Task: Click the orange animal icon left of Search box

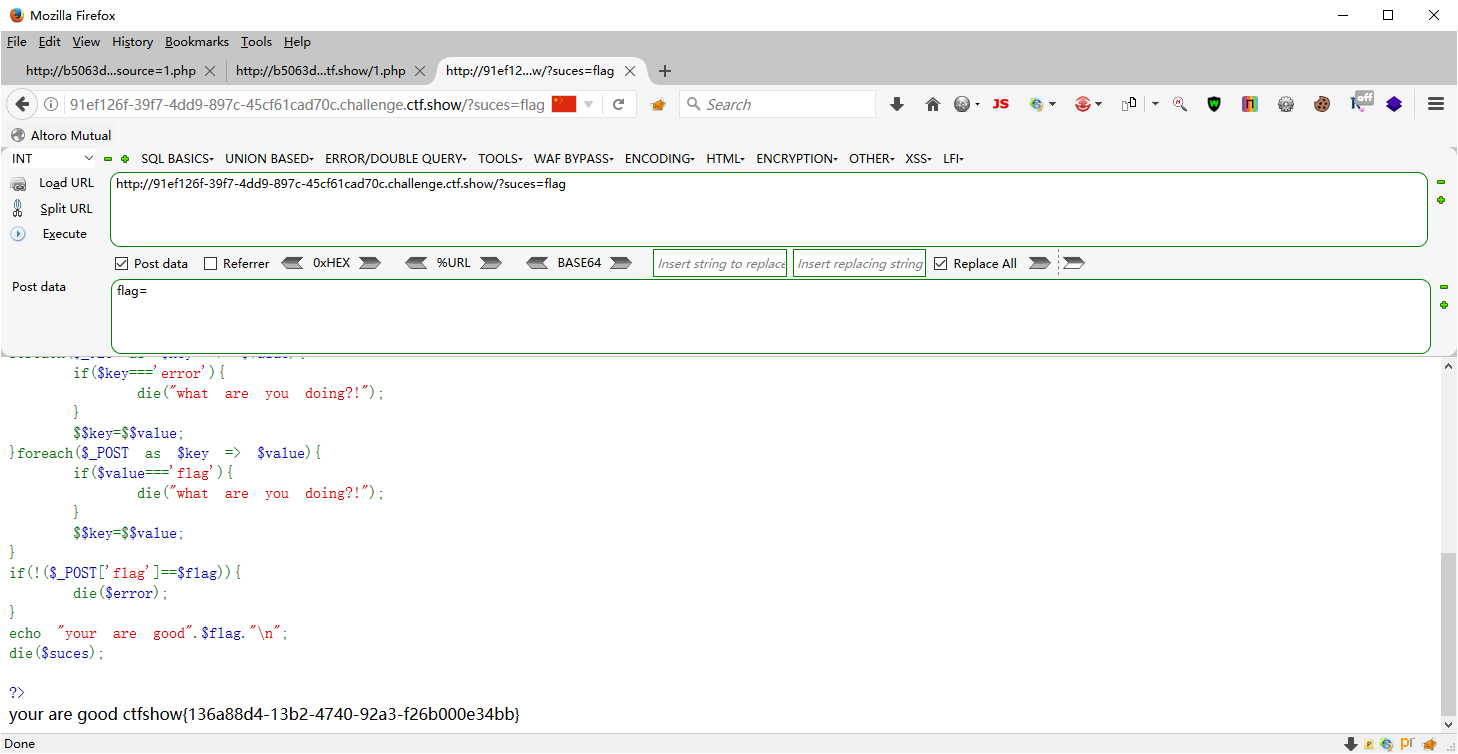Action: (x=658, y=104)
